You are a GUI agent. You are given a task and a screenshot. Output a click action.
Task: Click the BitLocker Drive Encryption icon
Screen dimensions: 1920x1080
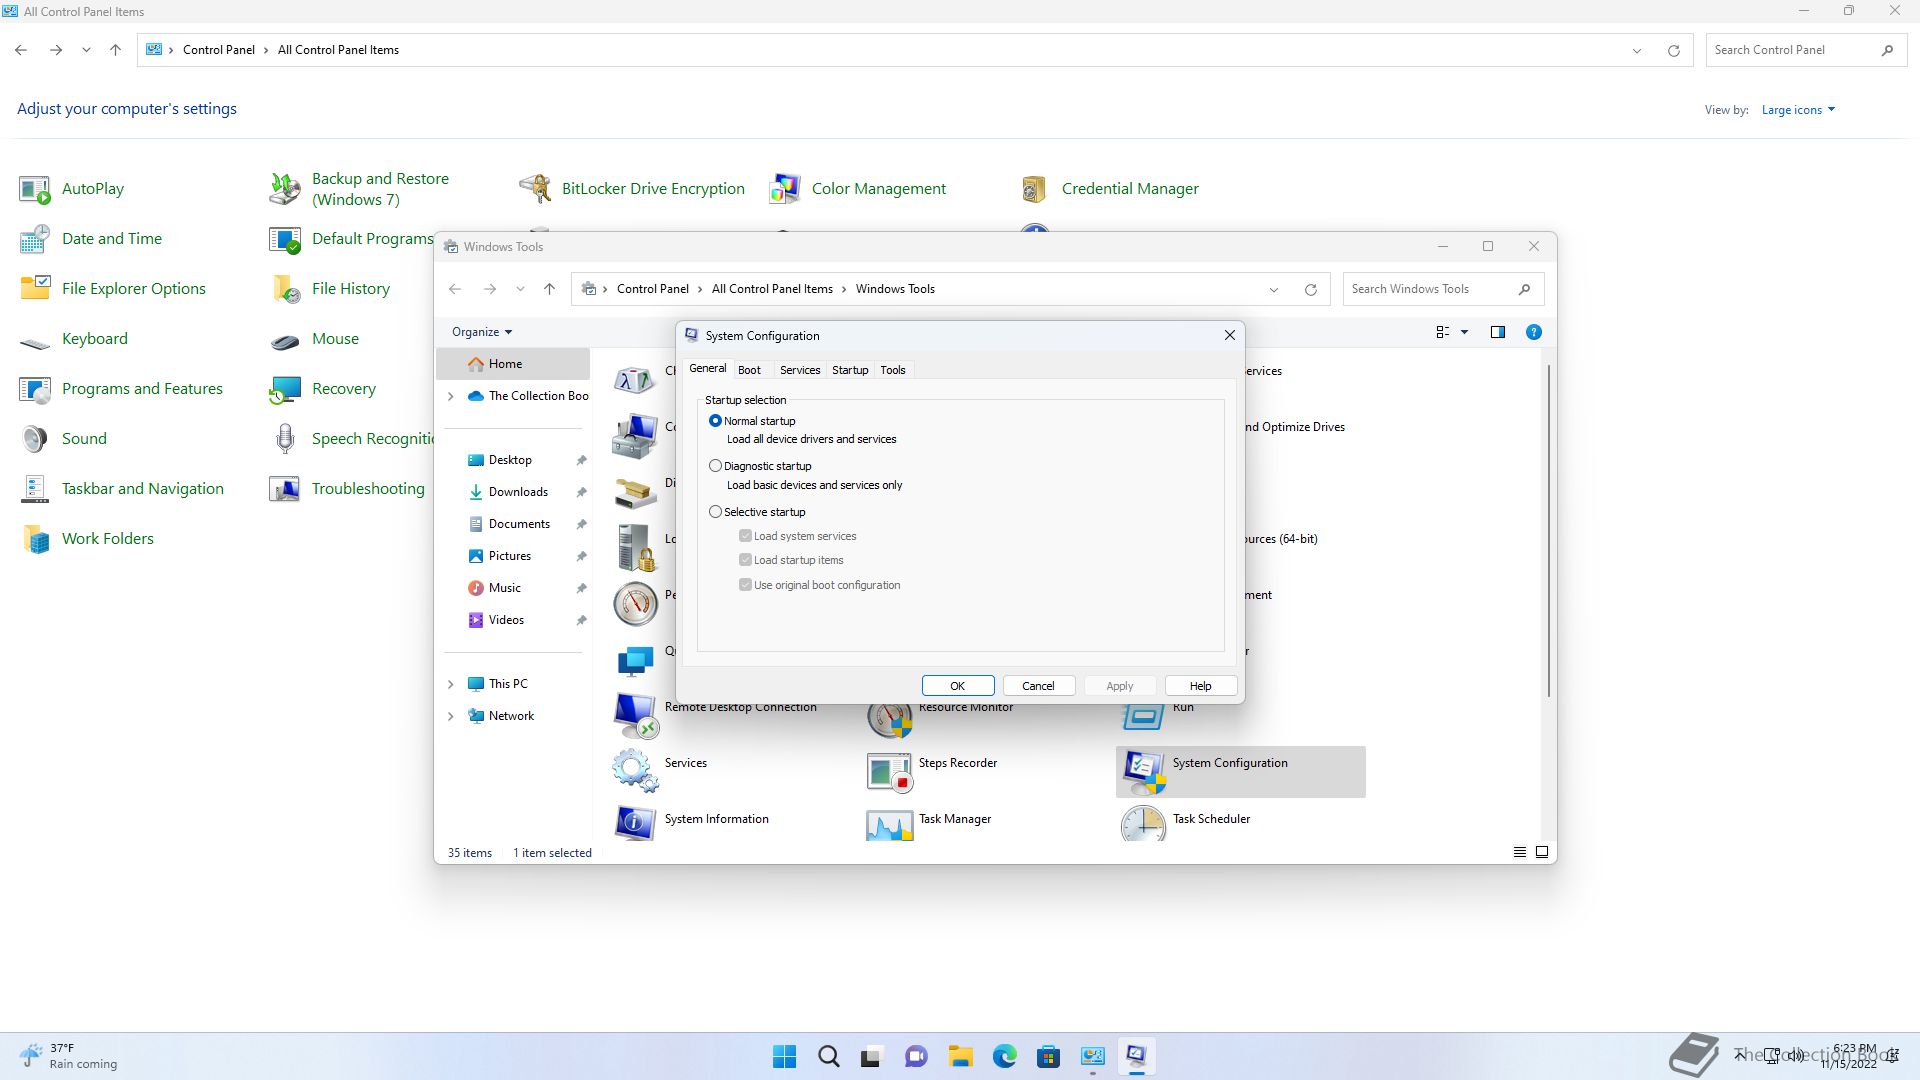pos(536,188)
